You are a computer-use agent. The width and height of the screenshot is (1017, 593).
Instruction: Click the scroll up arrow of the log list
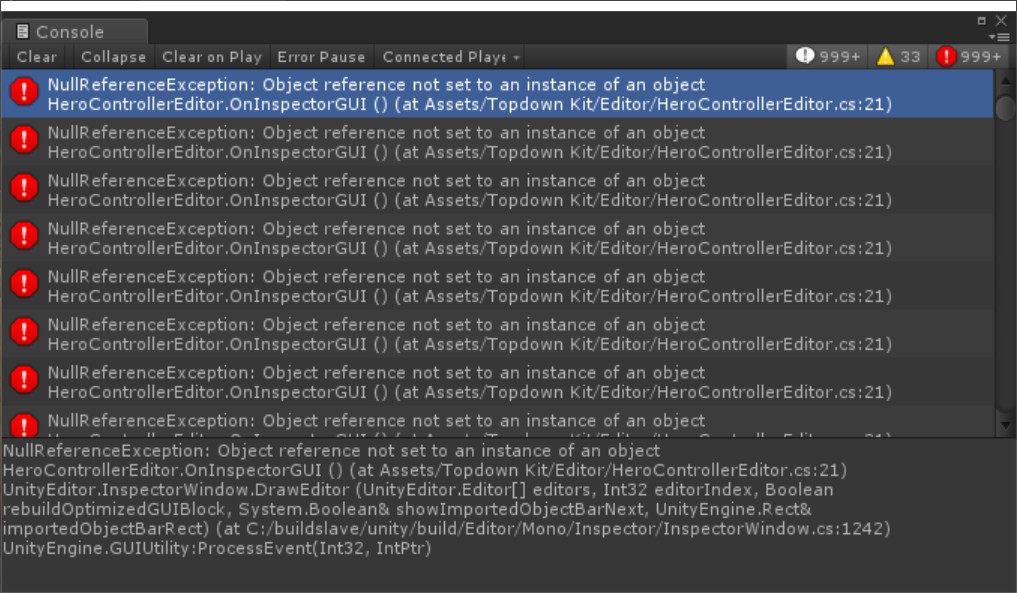pyautogui.click(x=1005, y=81)
